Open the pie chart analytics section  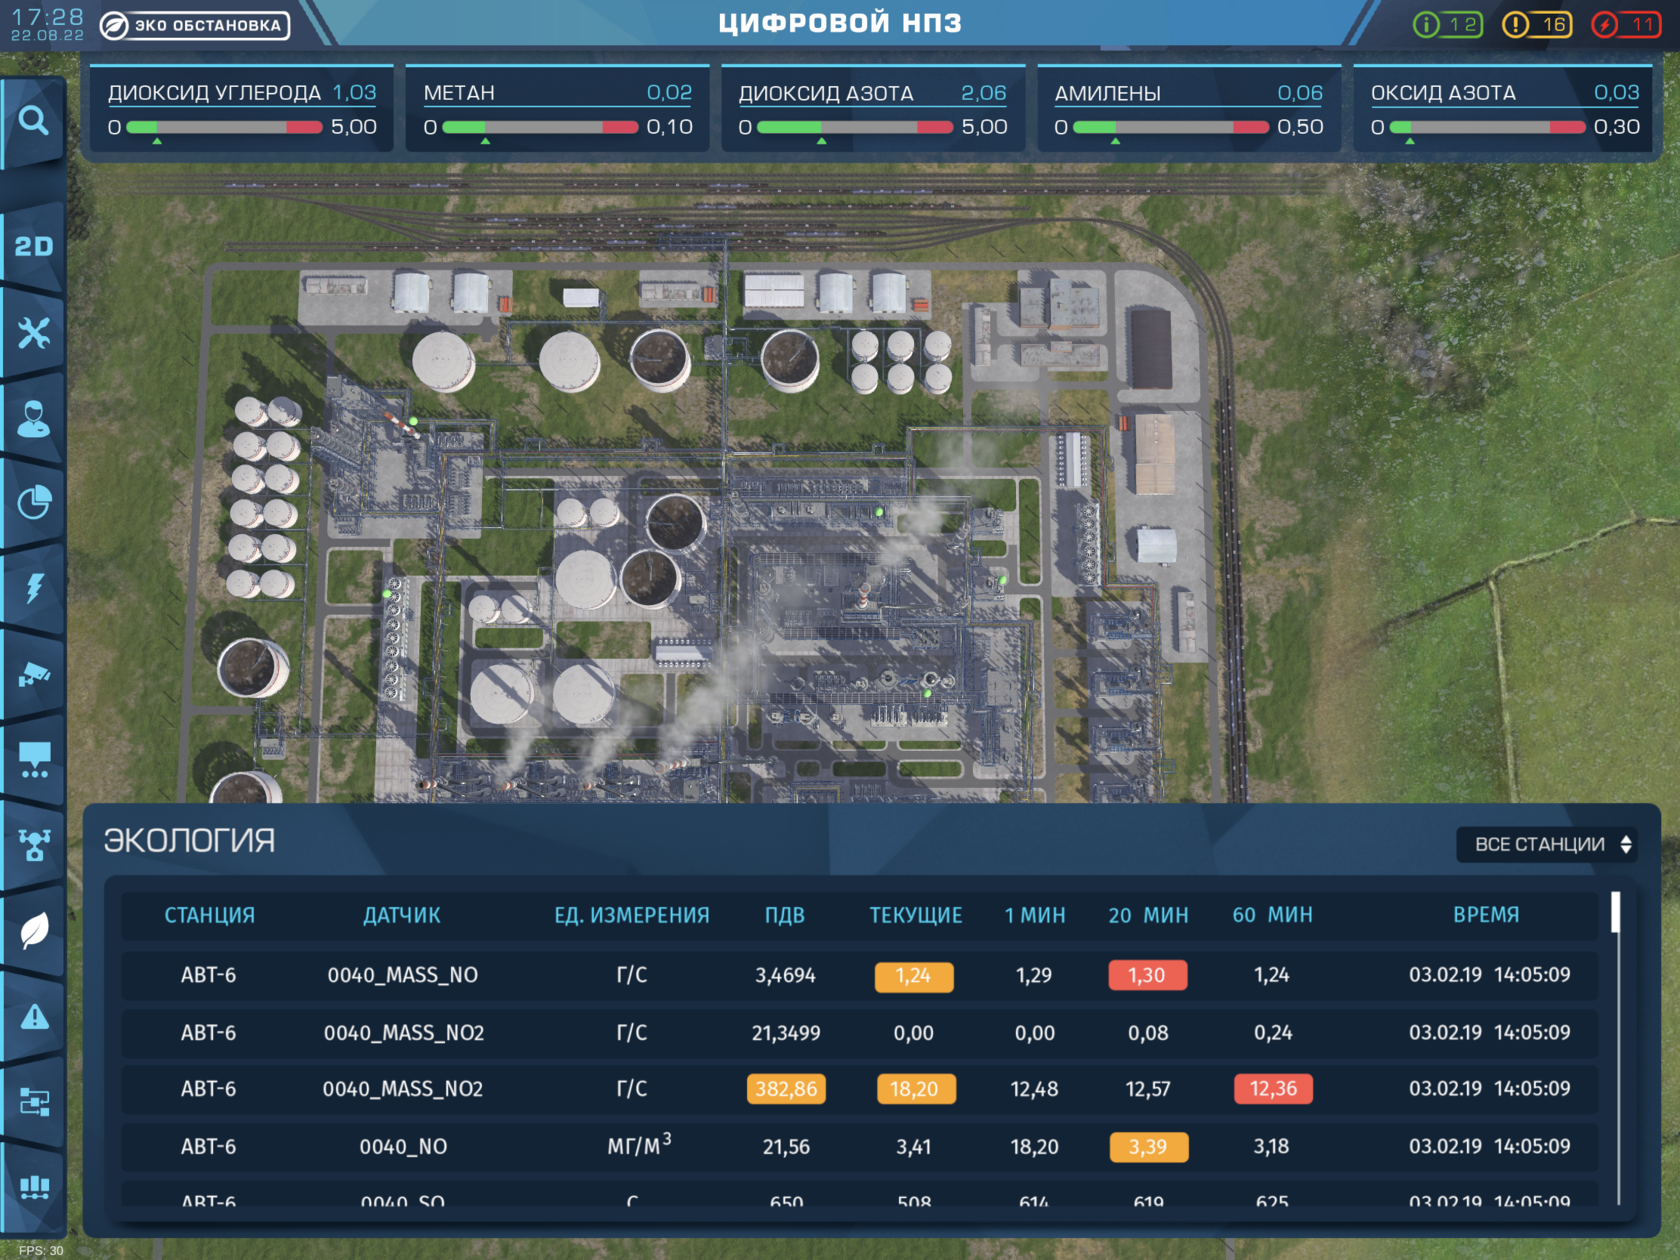click(33, 502)
